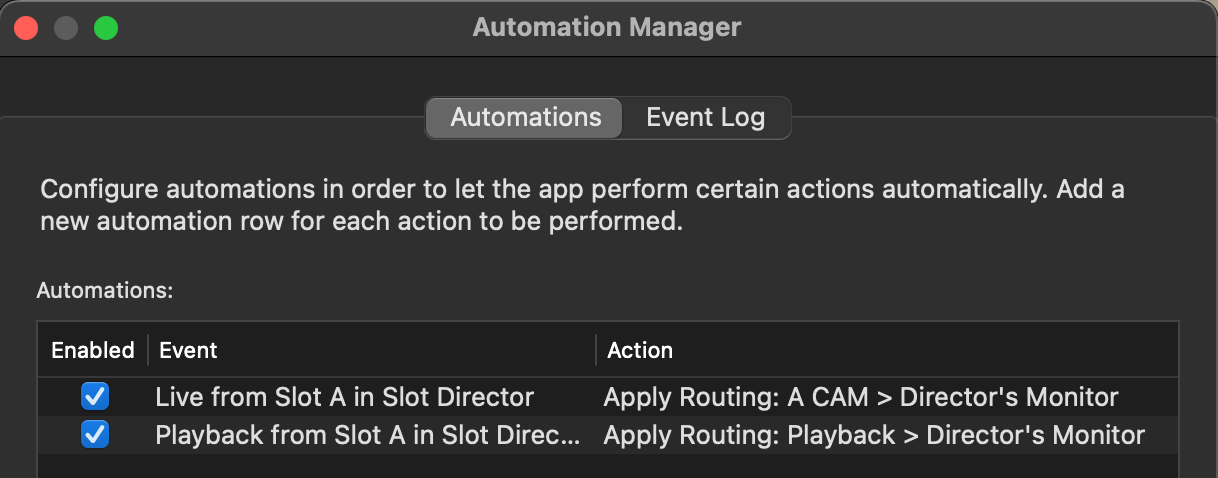Click the divider between Enabled and Event columns
This screenshot has height=478, width=1218.
click(148, 350)
